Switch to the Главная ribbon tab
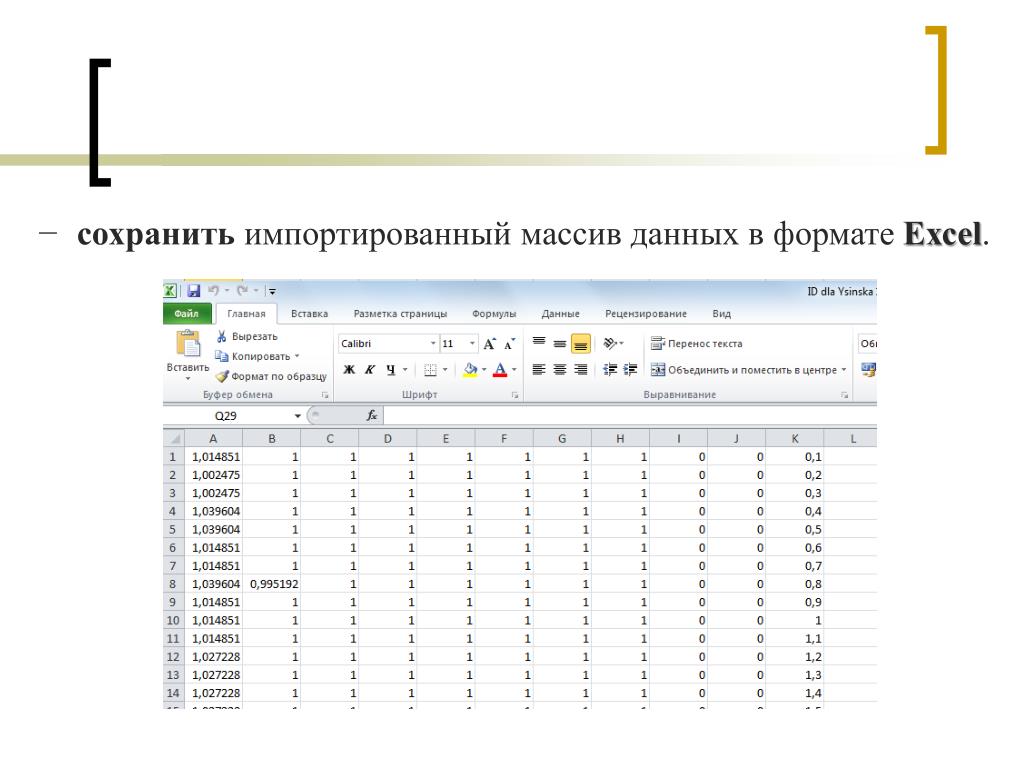The width and height of the screenshot is (1024, 768). pos(246,313)
